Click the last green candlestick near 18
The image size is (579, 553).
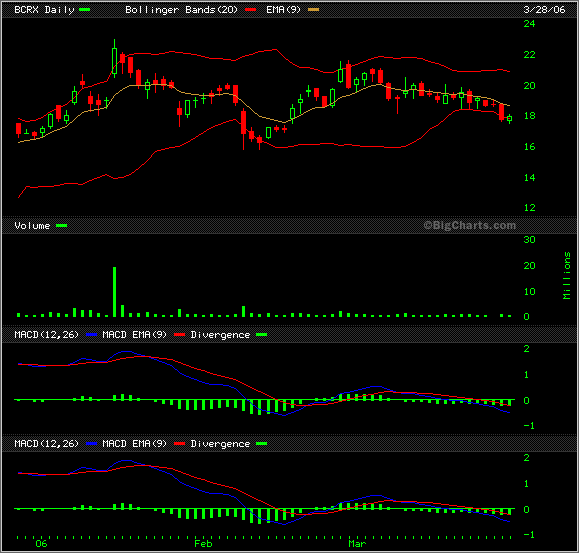click(510, 118)
